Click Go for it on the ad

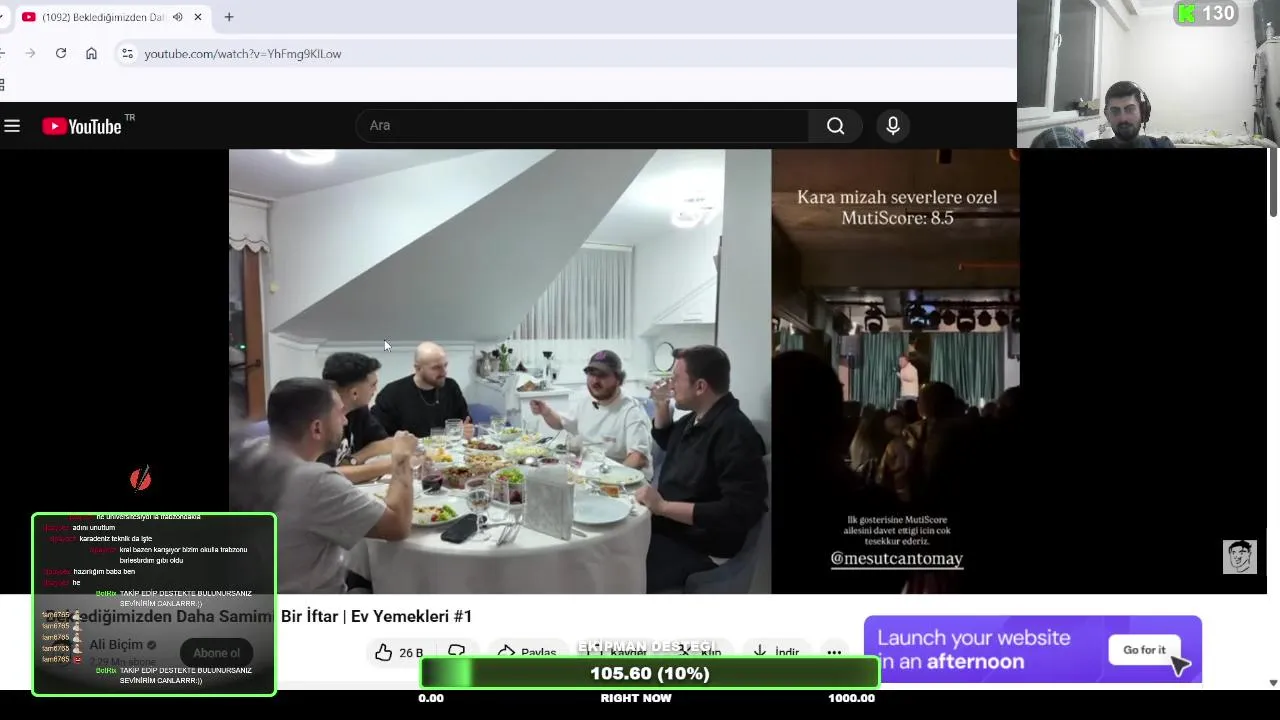point(1144,650)
